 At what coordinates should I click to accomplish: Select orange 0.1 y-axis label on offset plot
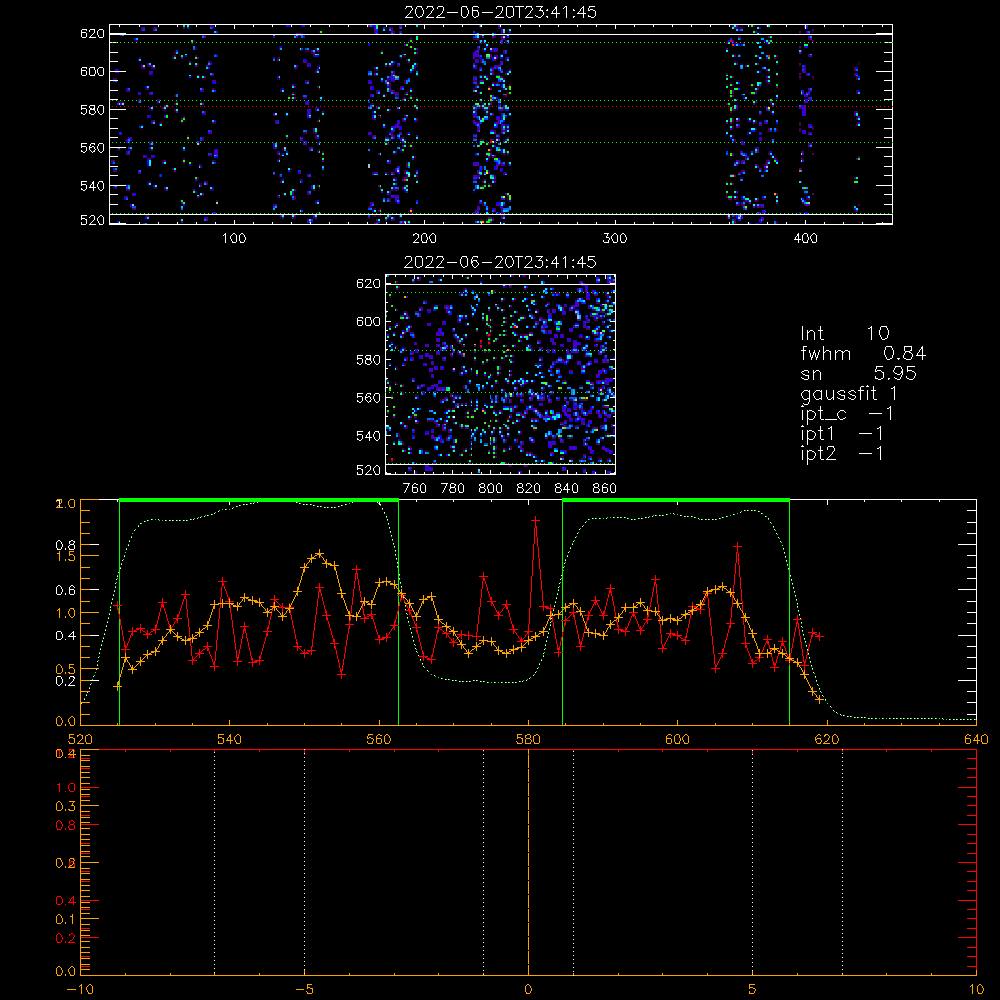66,919
